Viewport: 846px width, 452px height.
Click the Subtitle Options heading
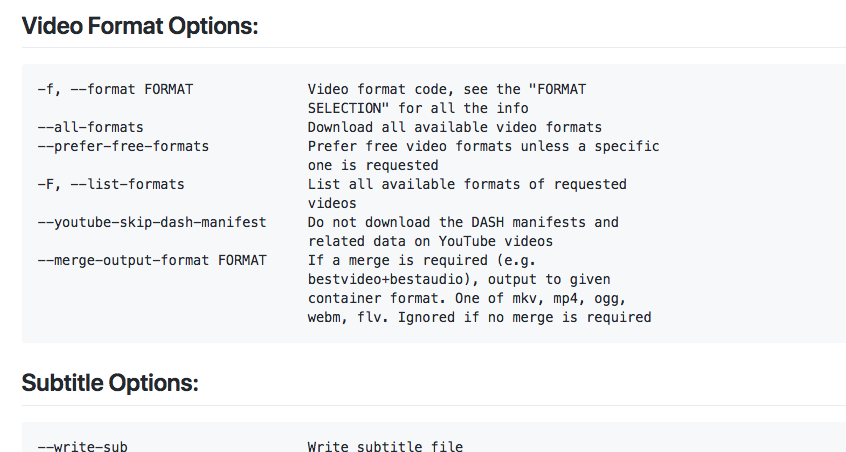click(110, 383)
